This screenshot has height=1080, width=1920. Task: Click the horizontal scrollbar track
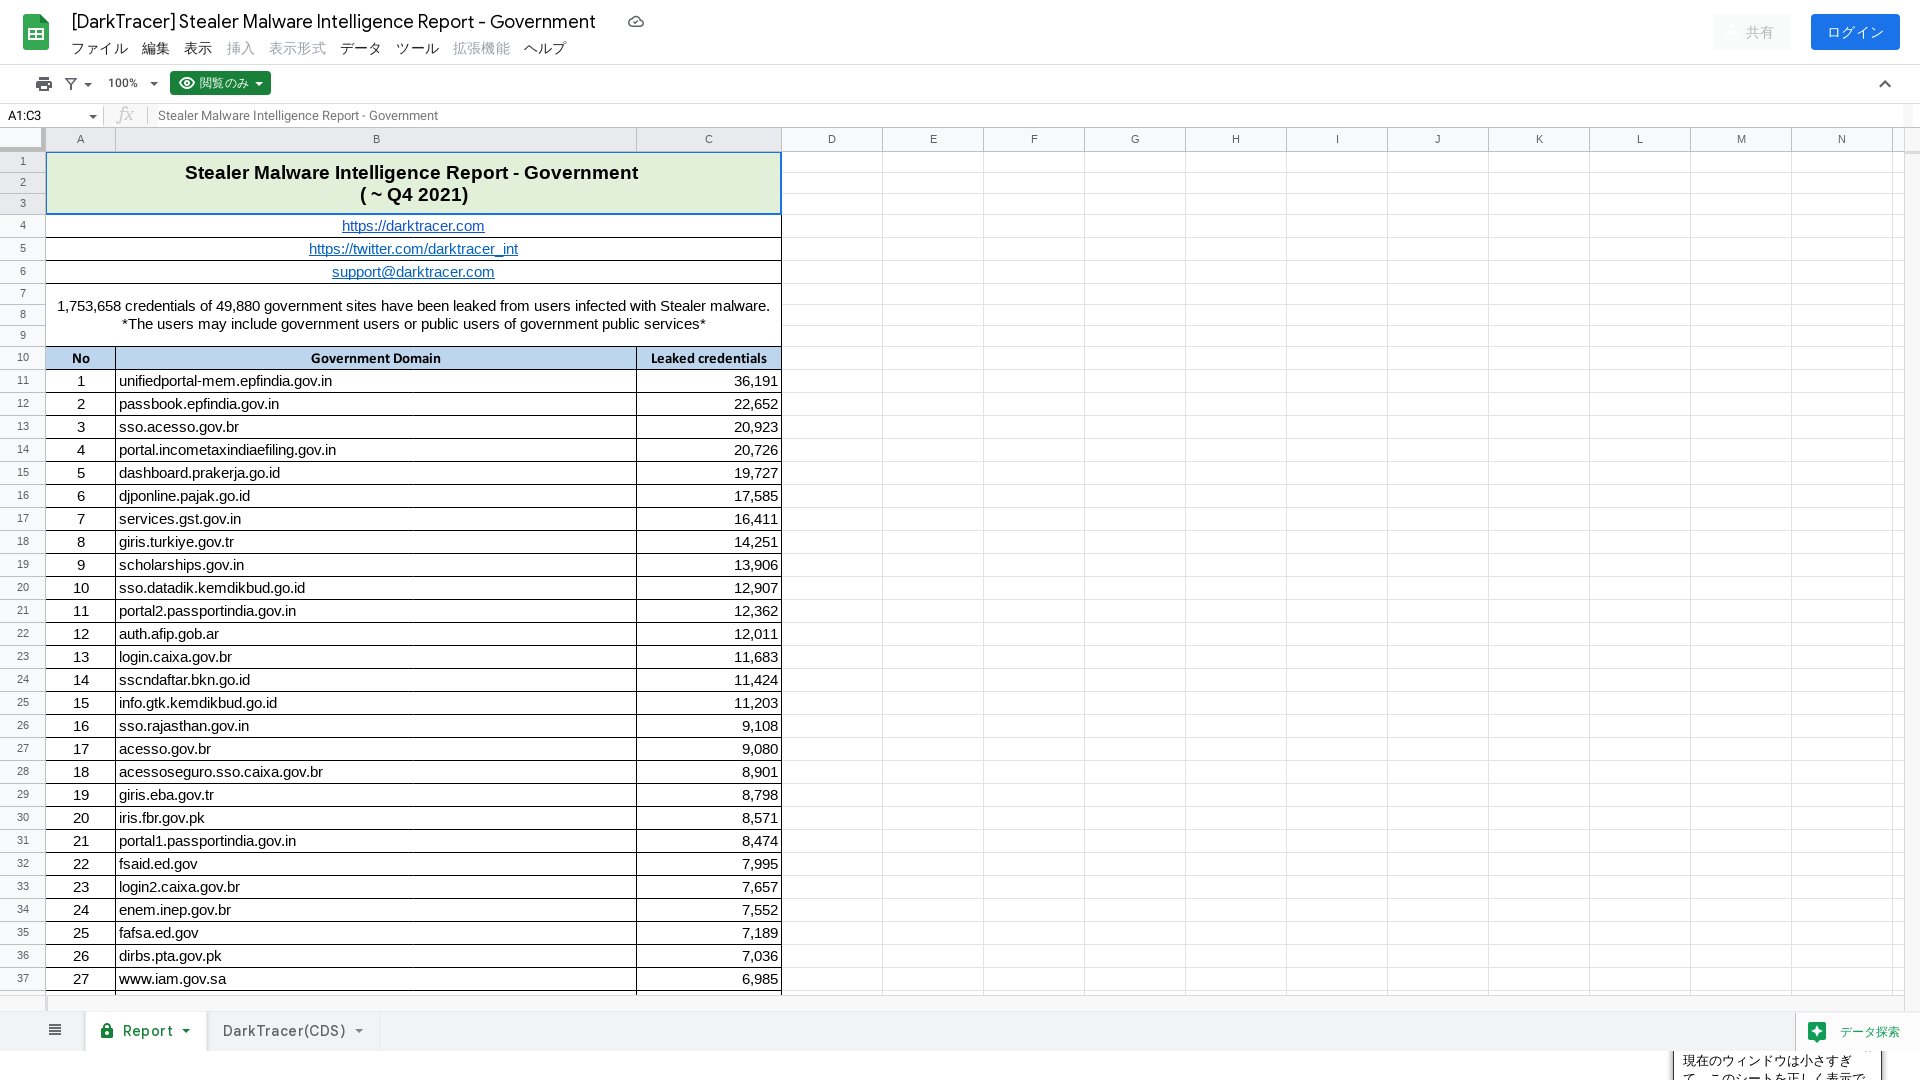point(975,1003)
